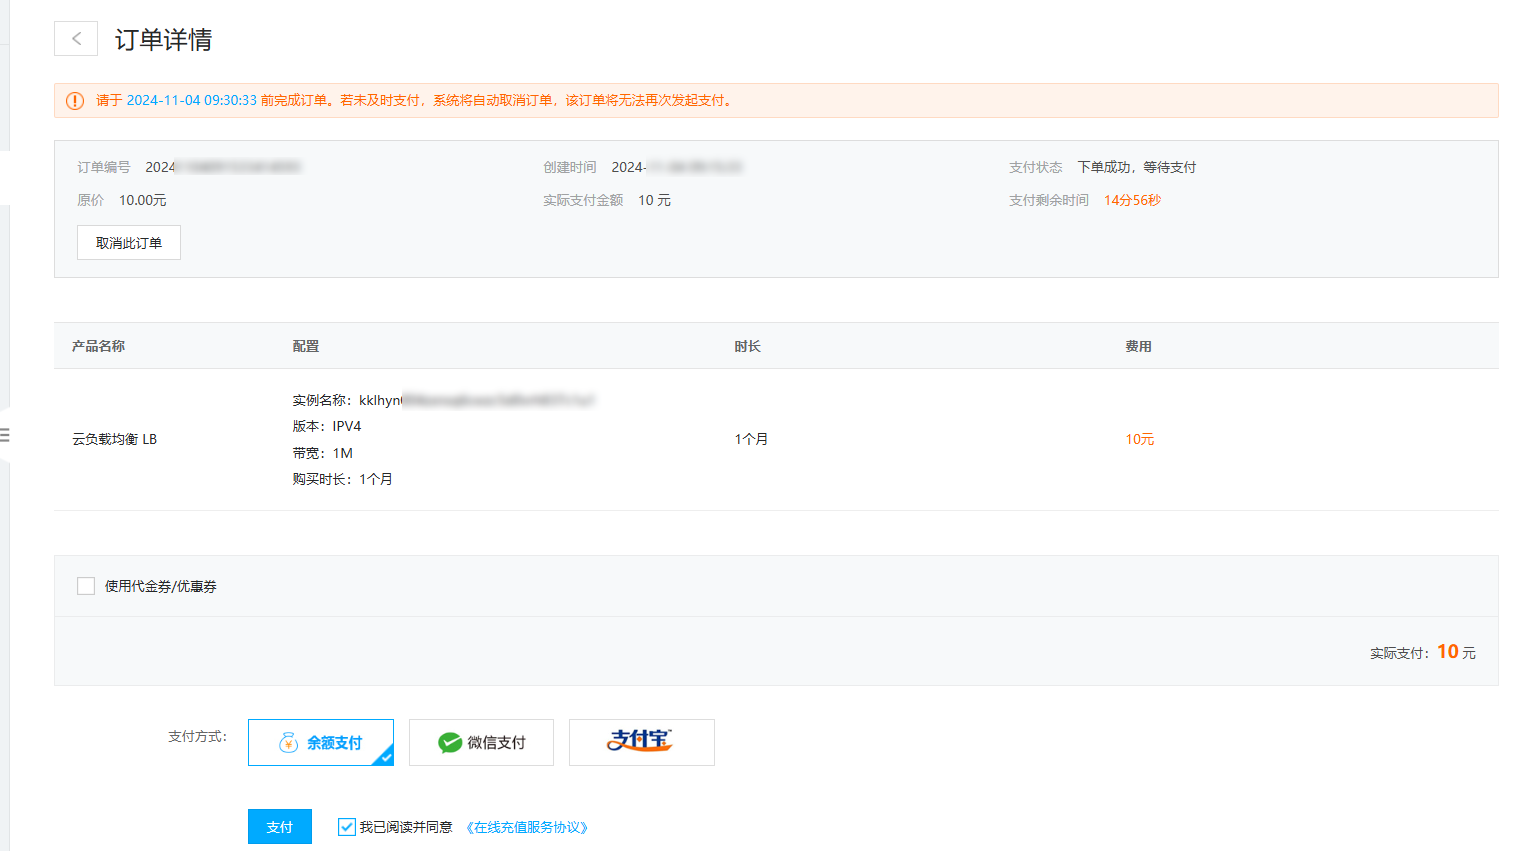This screenshot has height=851, width=1531.
Task: Click the blue checkmark corner on 余额支付
Action: pos(385,757)
